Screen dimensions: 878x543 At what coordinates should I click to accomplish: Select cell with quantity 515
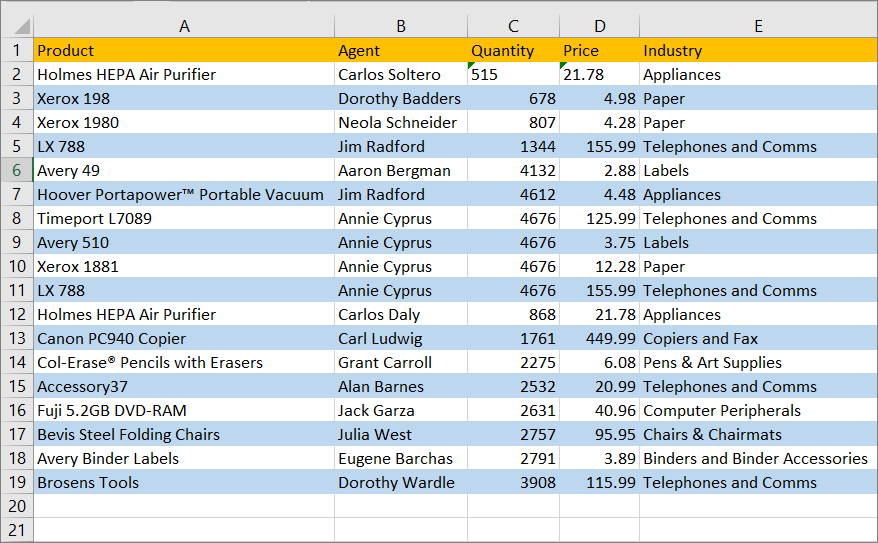[513, 74]
